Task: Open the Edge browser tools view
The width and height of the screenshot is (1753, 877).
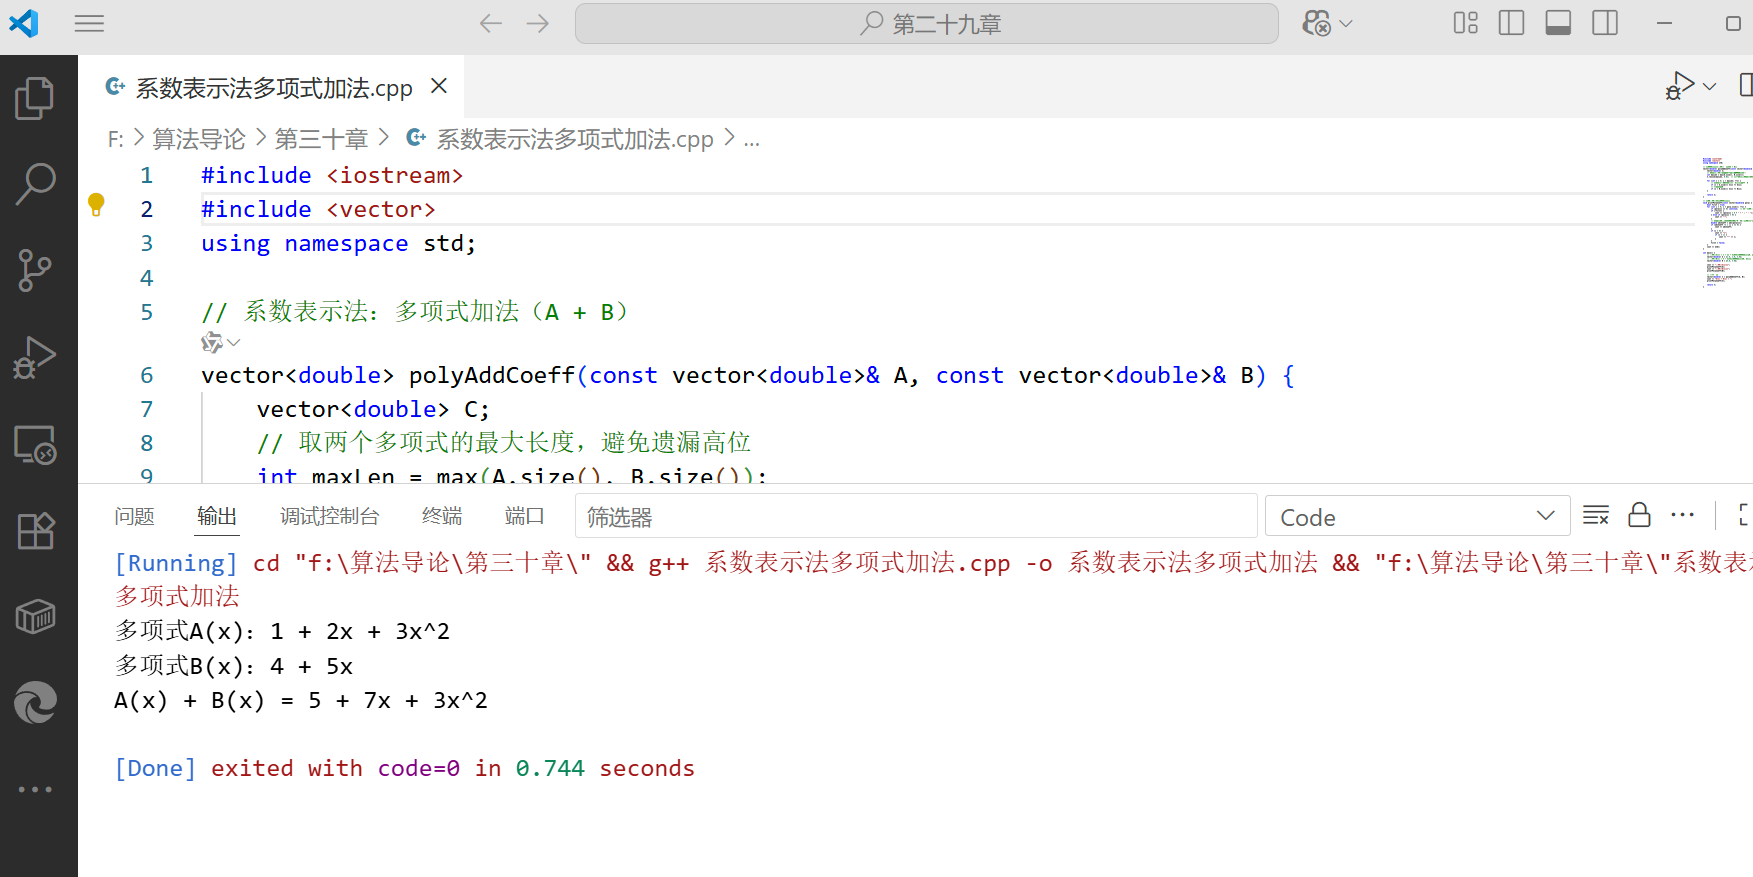Action: 36,703
